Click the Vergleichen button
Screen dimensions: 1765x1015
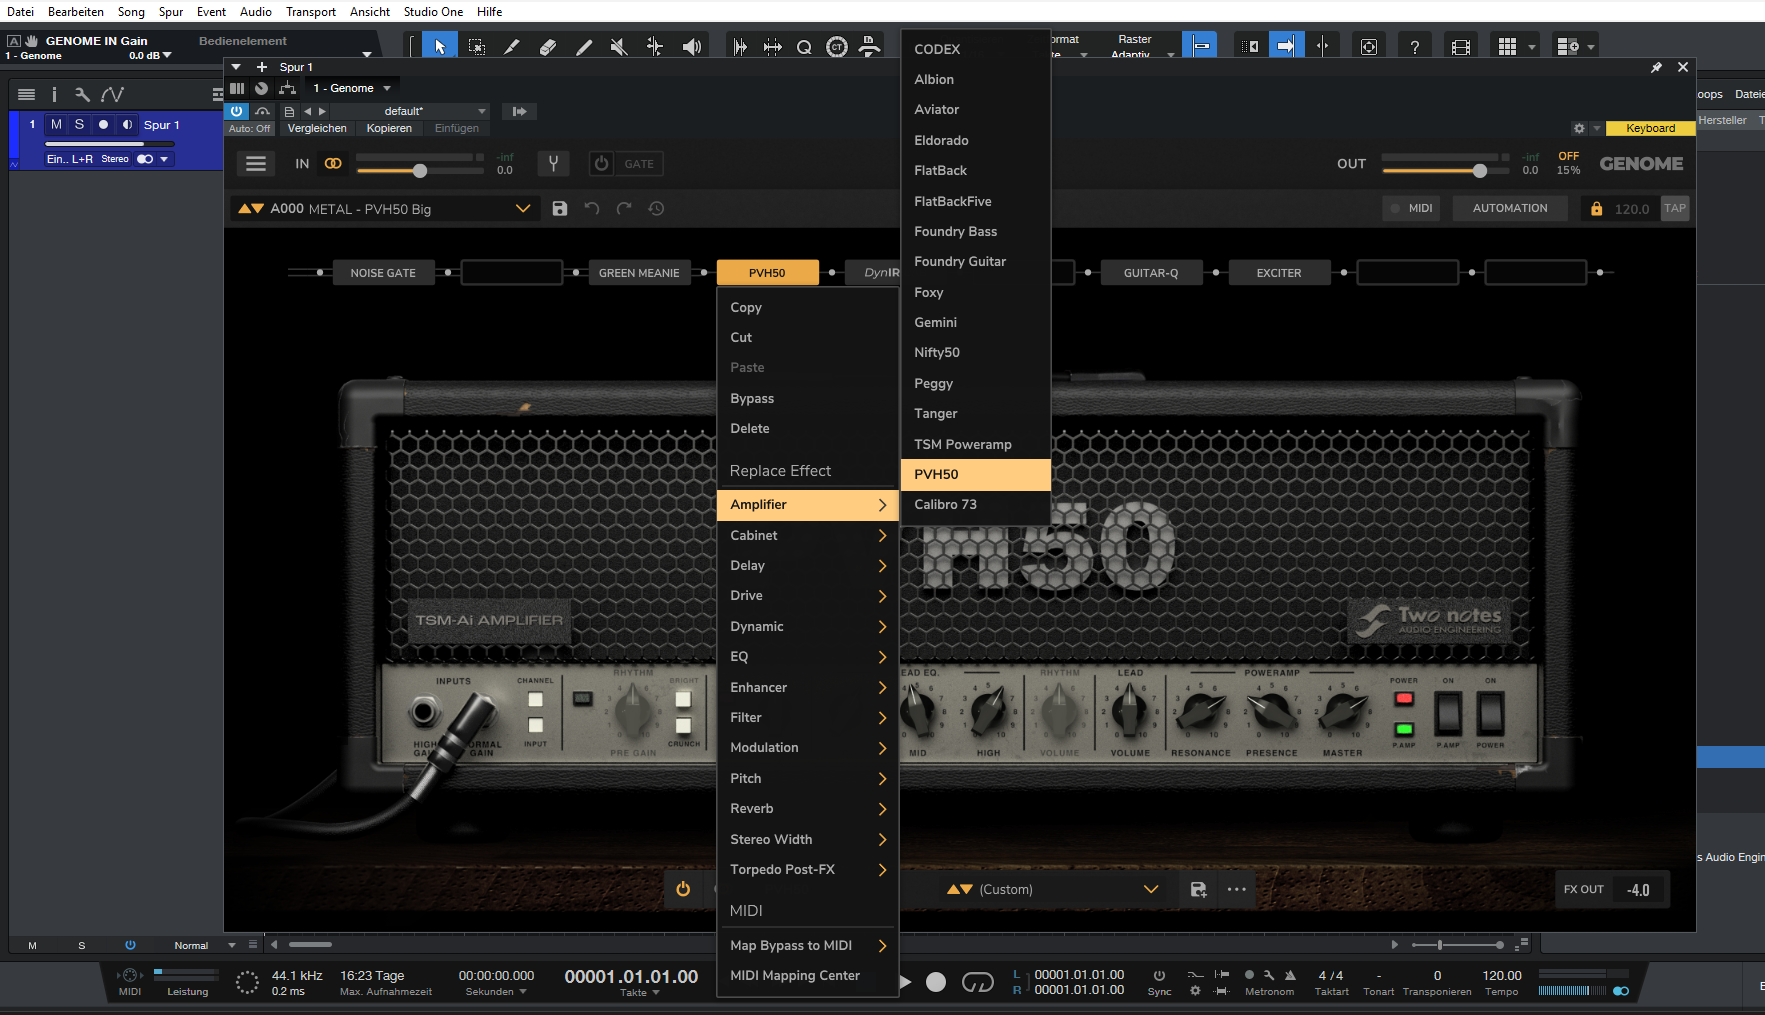317,128
